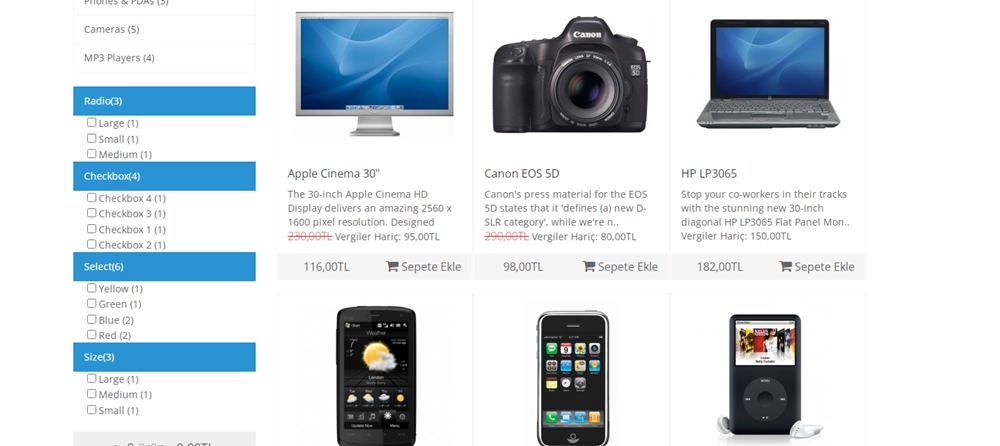Collapse the Radio(3) filter header

(x=165, y=101)
